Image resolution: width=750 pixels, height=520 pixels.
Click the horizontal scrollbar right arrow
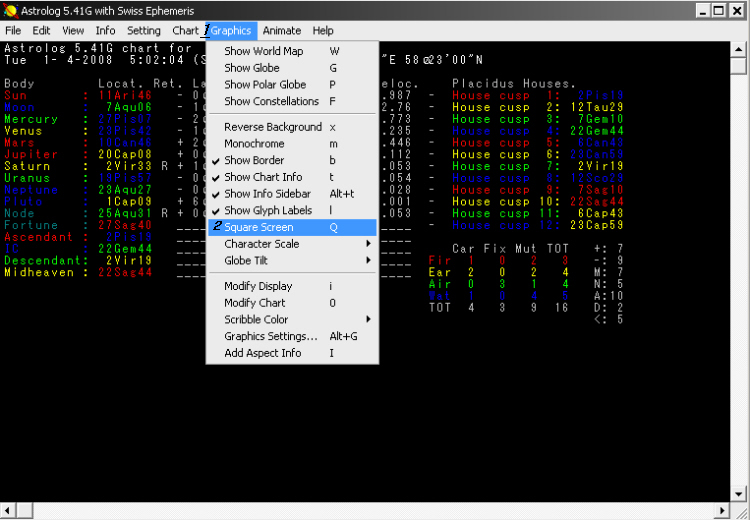[x=722, y=510]
